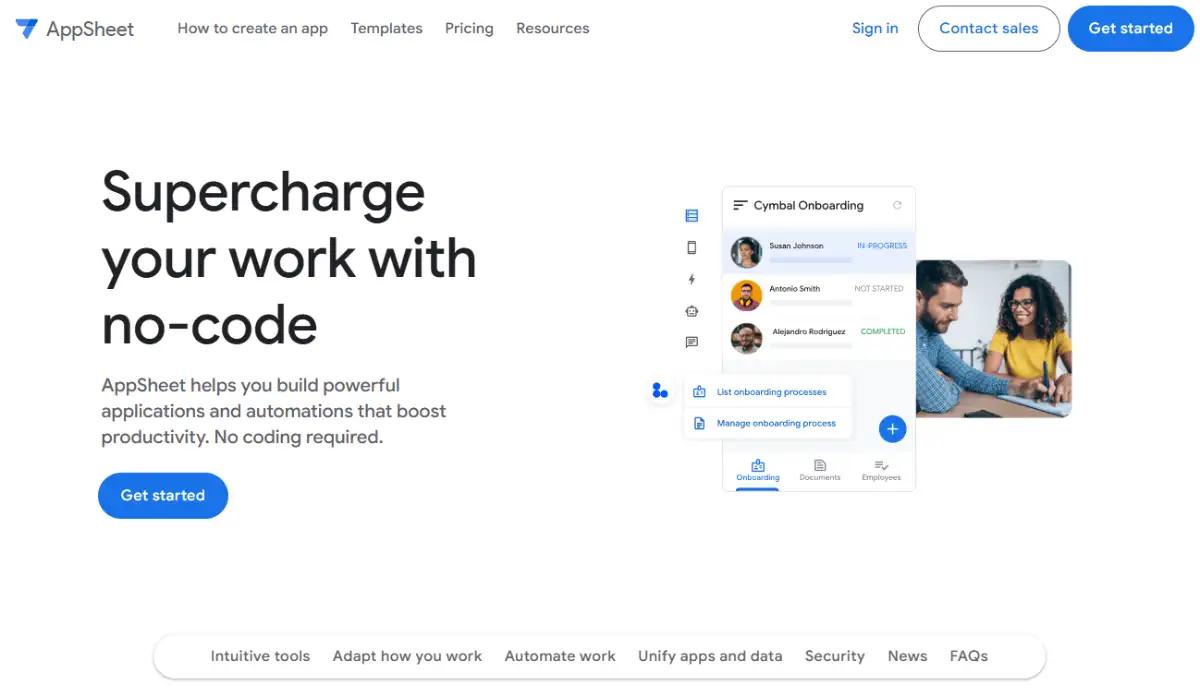This screenshot has width=1200, height=697.
Task: Click the hamburger menu icon beside Cymbal Onboarding
Action: click(740, 205)
